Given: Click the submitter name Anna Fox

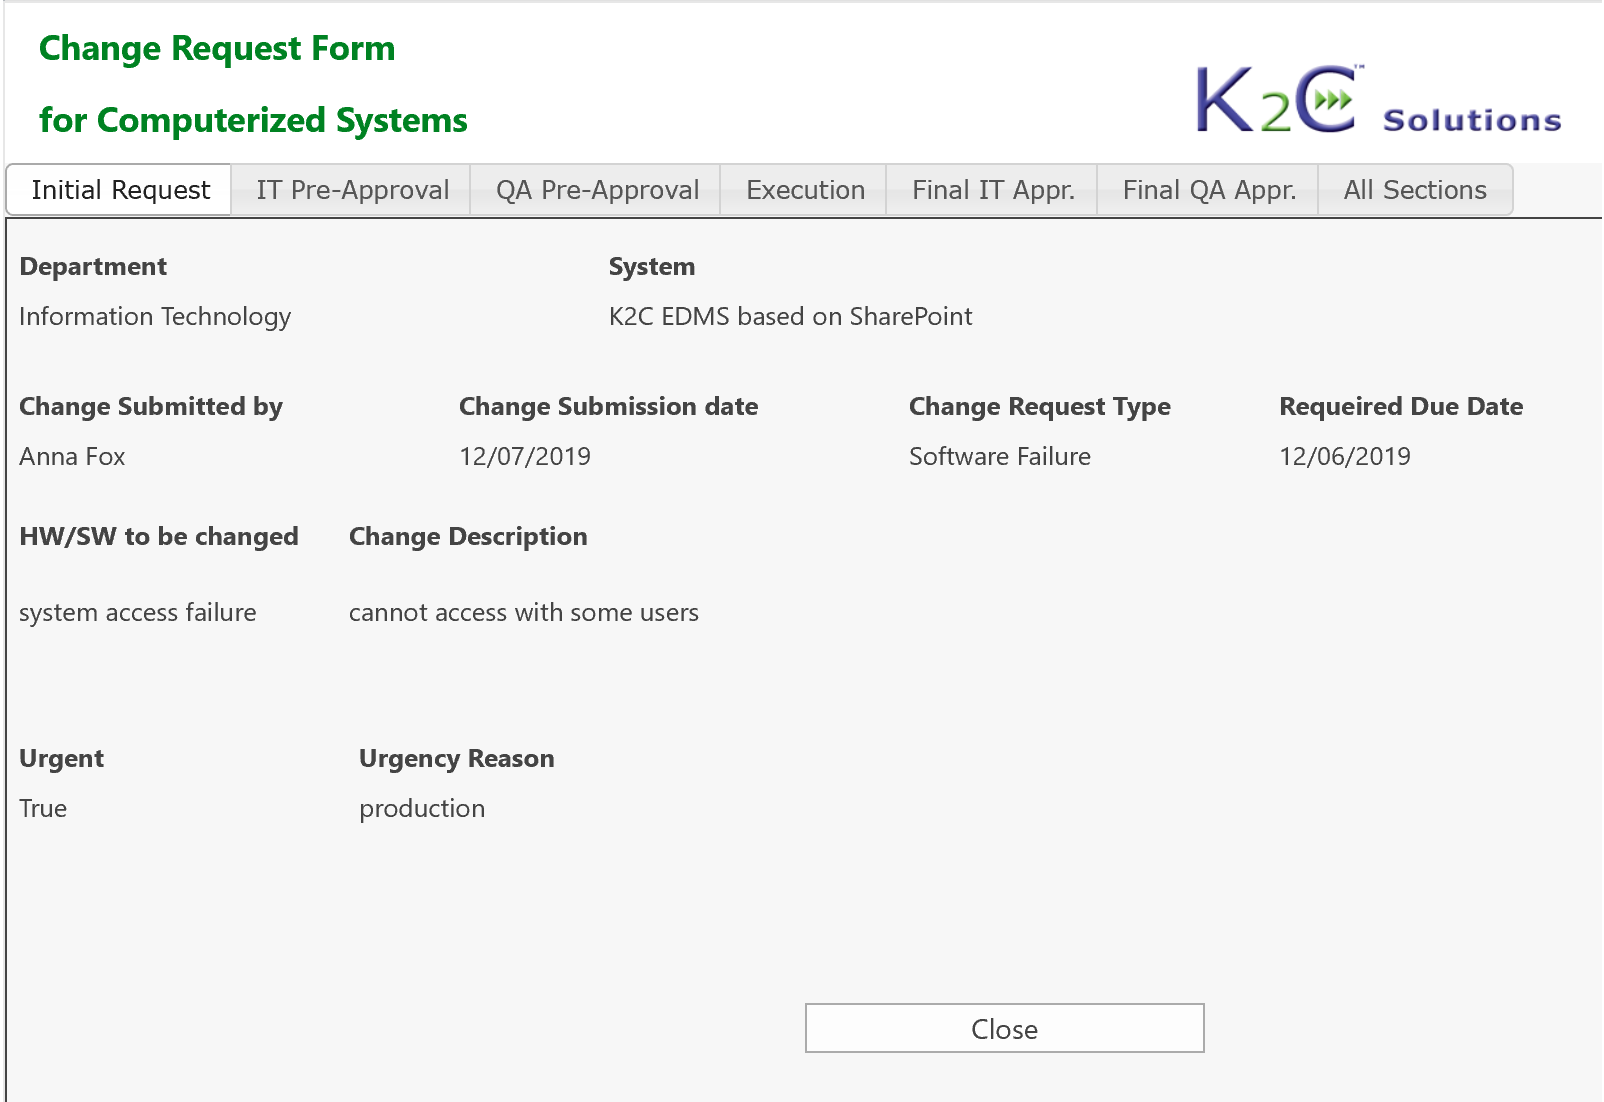Looking at the screenshot, I should (x=72, y=457).
